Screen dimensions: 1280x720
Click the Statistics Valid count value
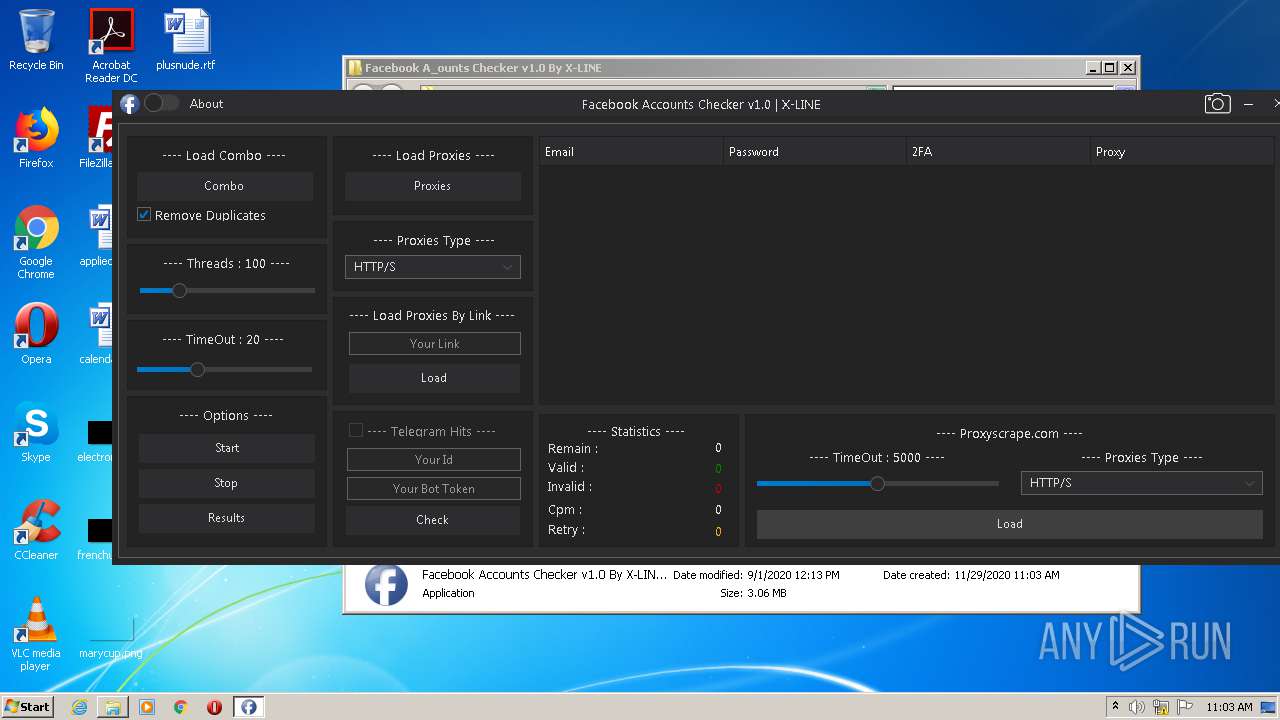[718, 468]
